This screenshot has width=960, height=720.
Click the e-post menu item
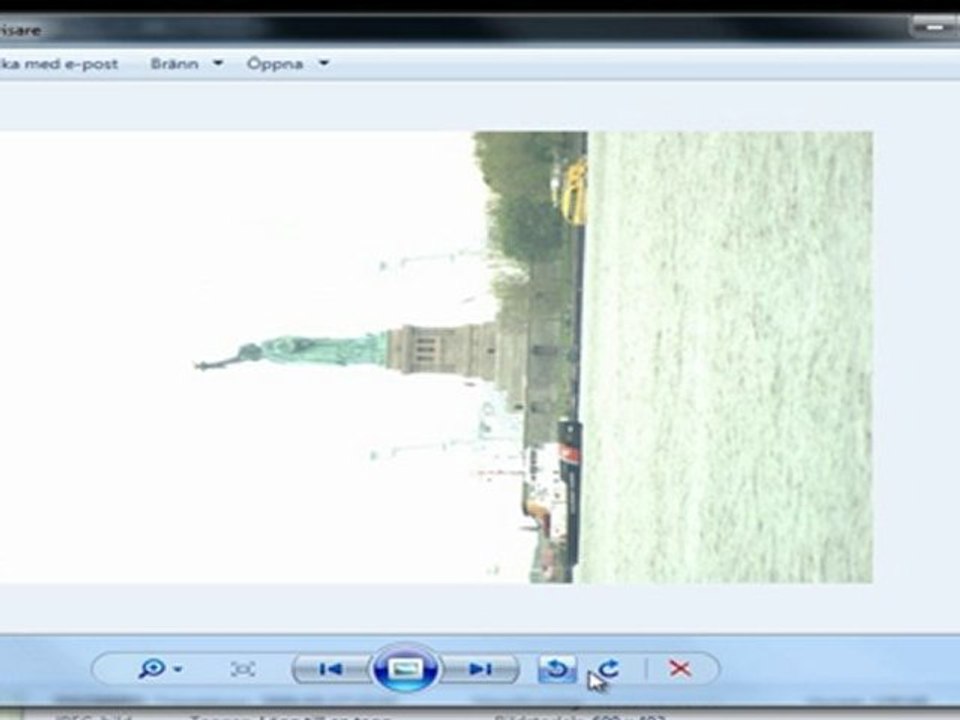click(59, 64)
